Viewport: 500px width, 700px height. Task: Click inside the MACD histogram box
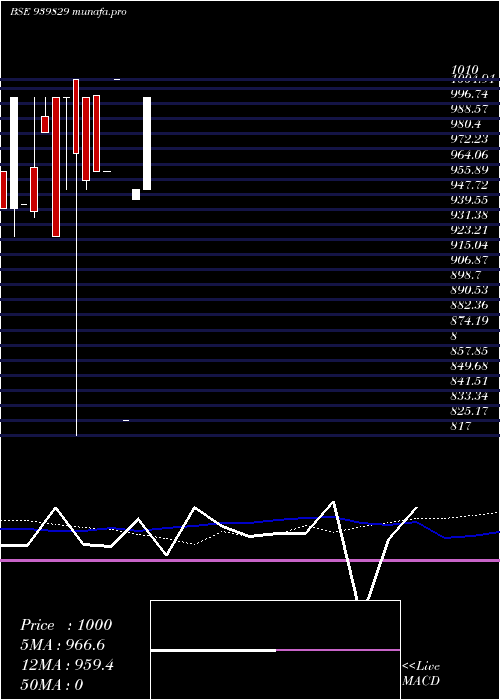point(275,650)
